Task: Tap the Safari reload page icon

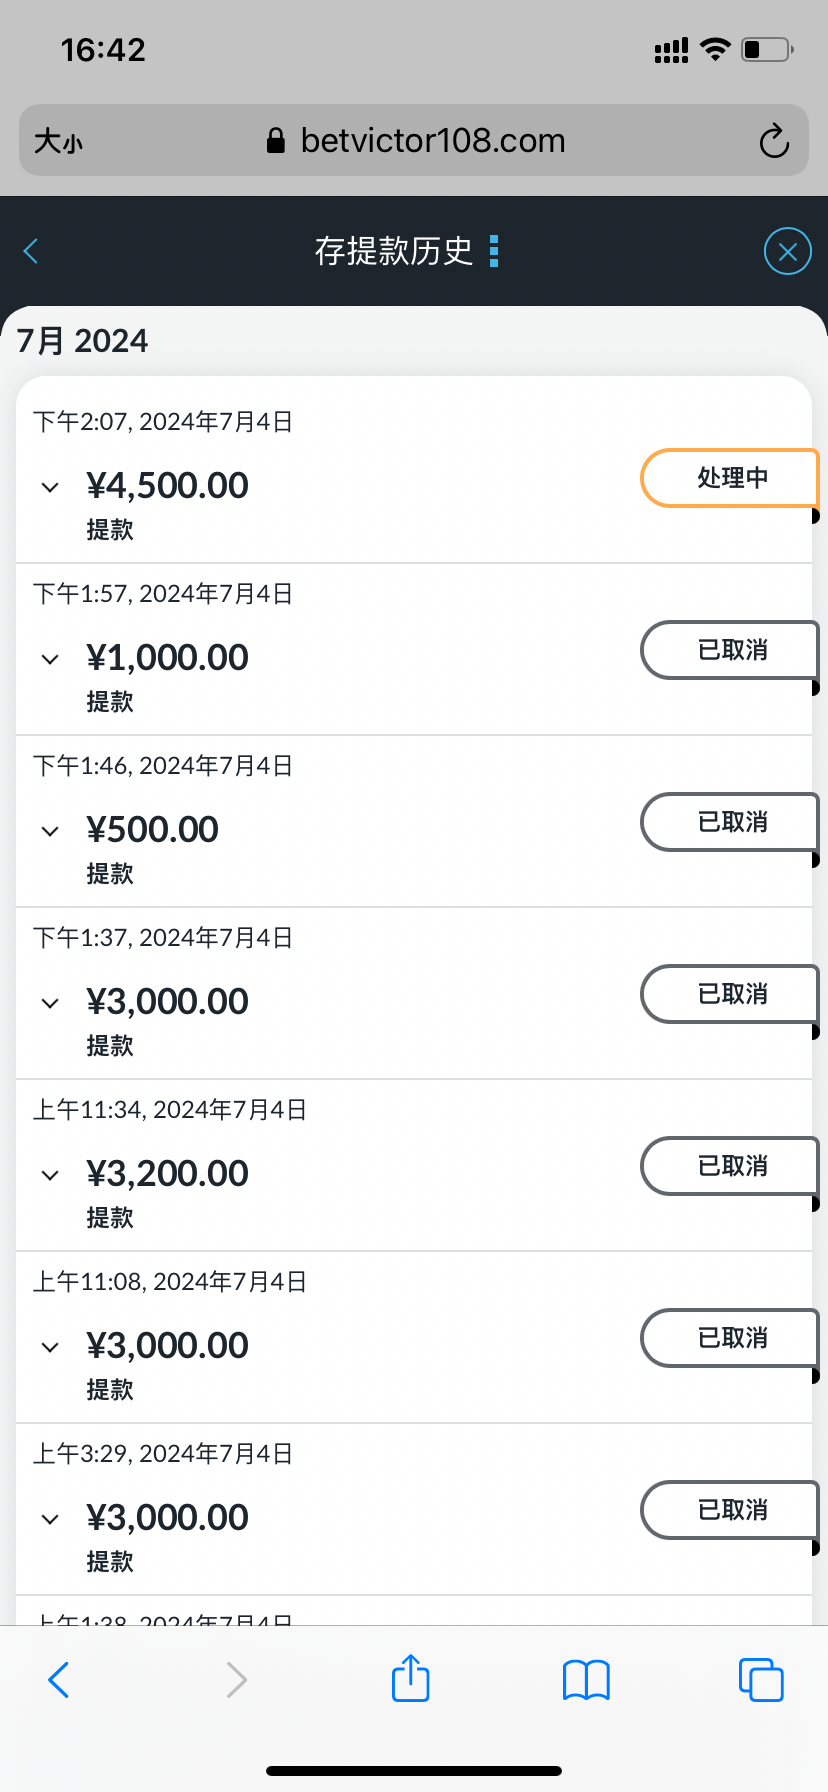Action: 774,141
